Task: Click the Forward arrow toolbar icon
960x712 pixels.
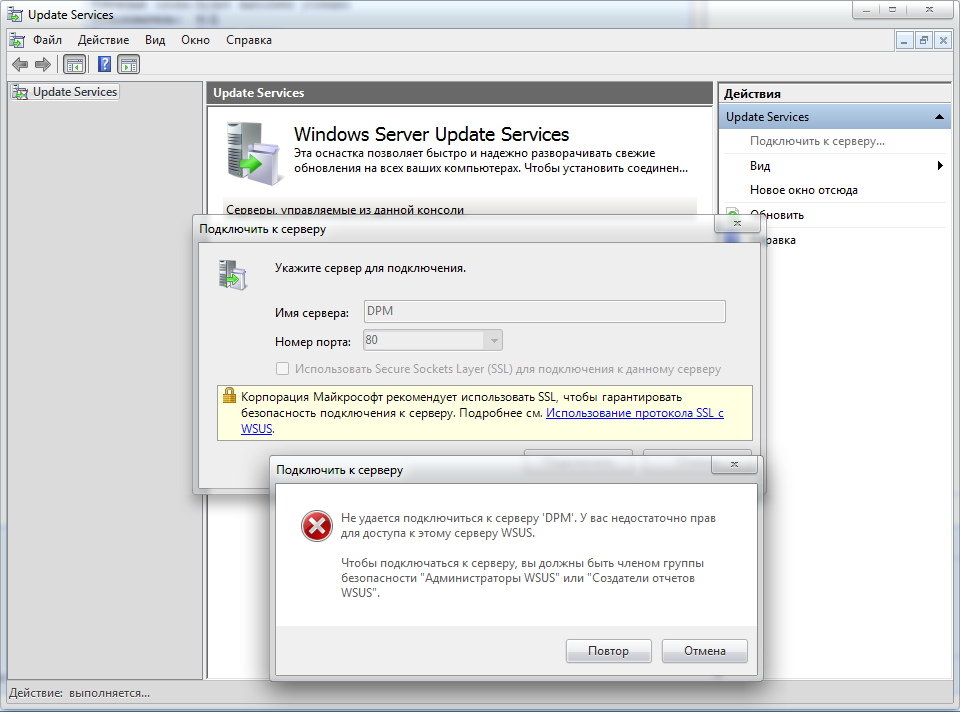Action: 43,64
